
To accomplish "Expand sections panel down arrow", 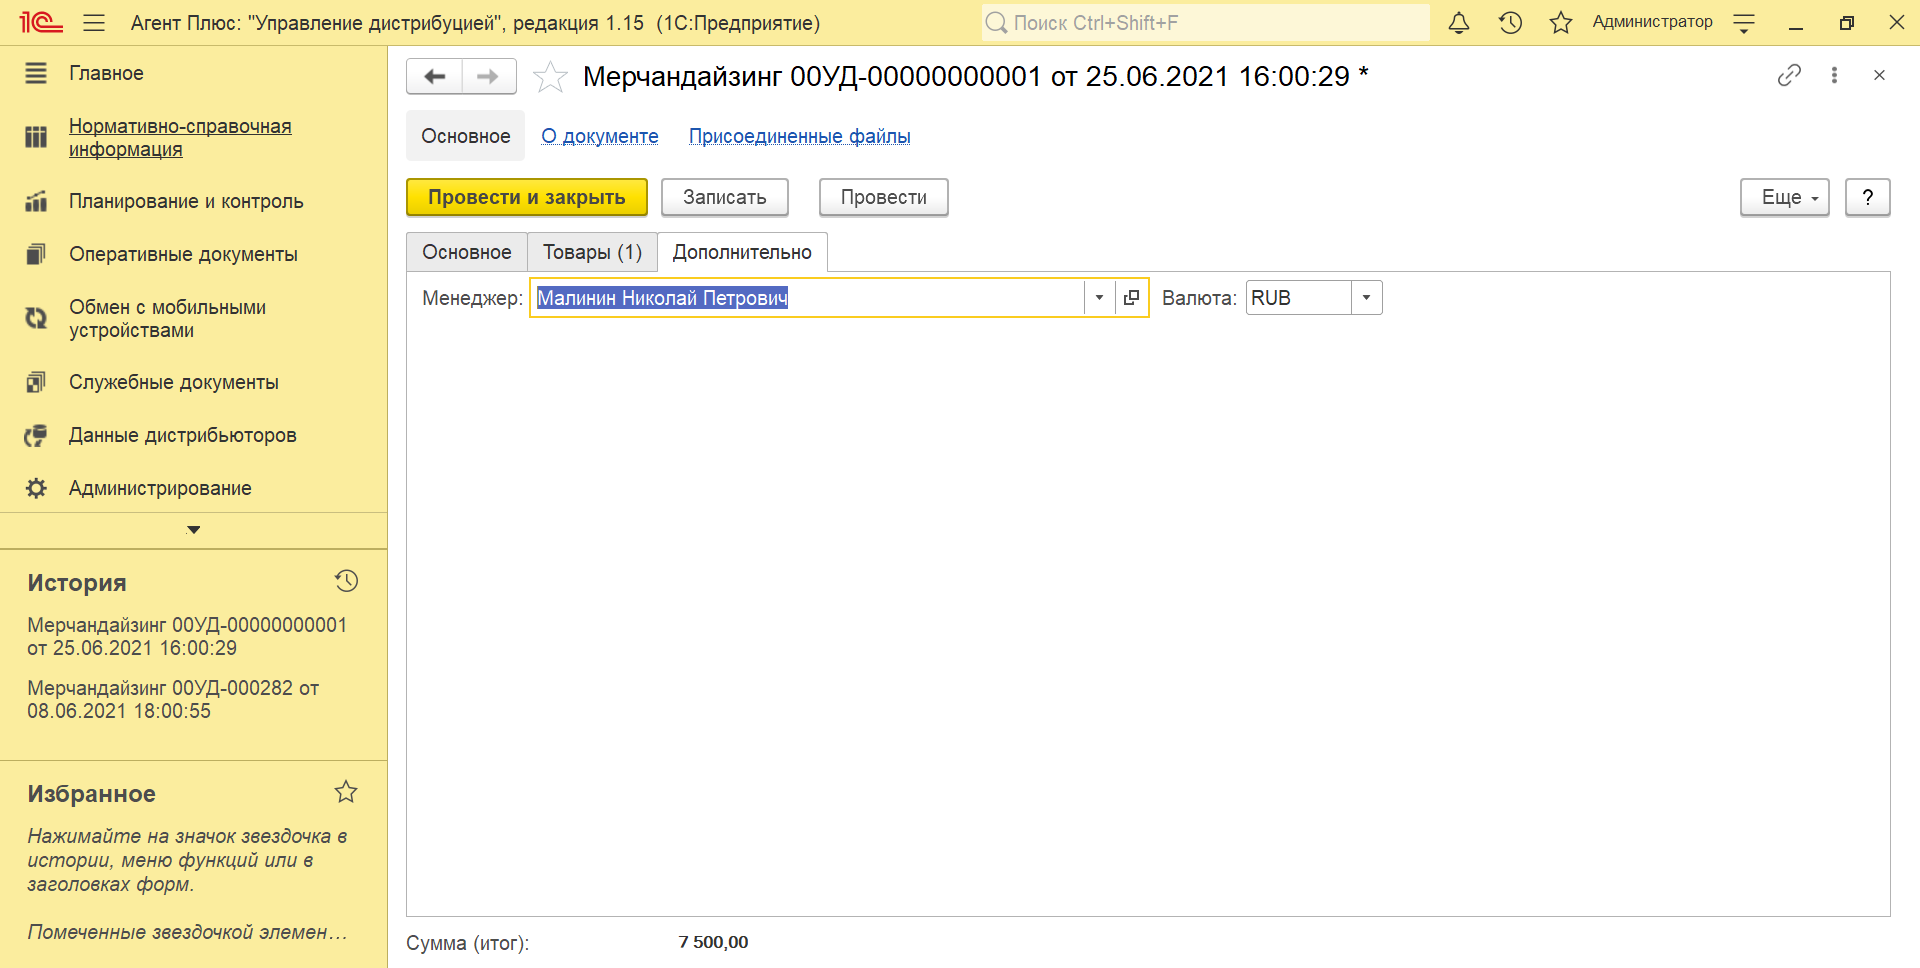I will (194, 530).
